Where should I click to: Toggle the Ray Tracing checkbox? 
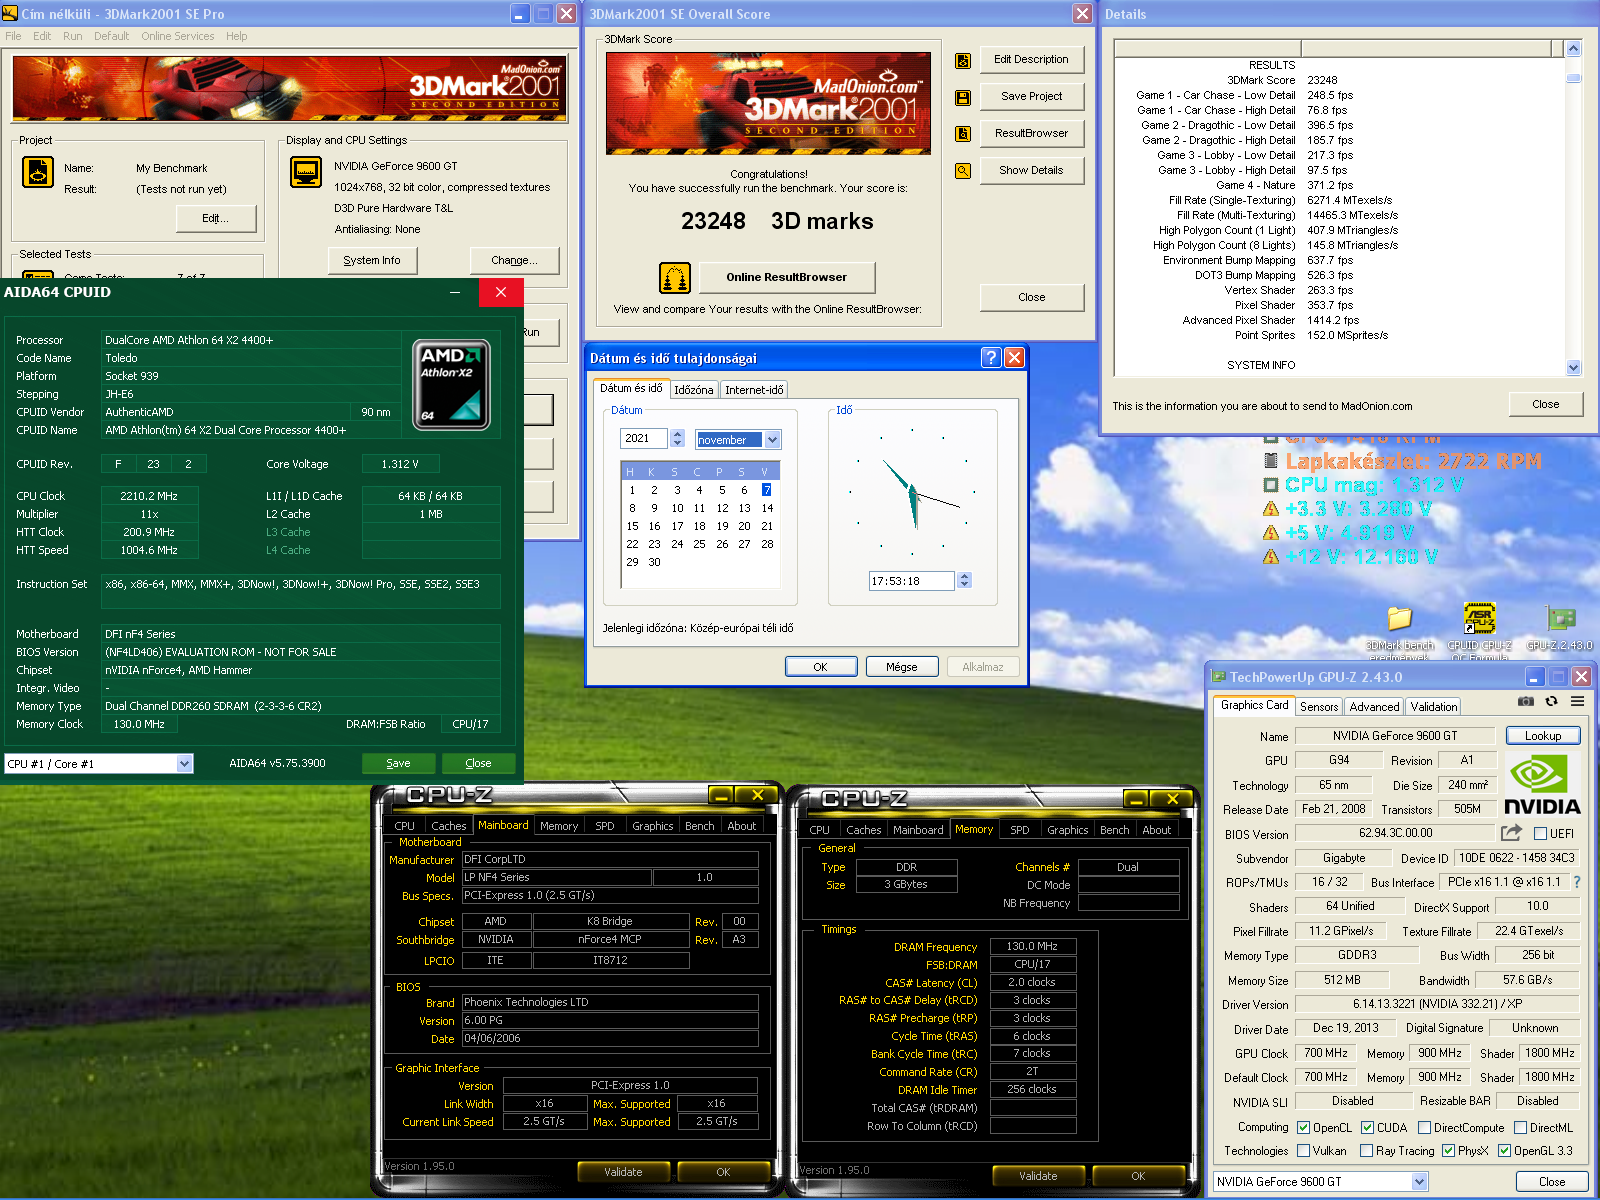coord(1366,1151)
